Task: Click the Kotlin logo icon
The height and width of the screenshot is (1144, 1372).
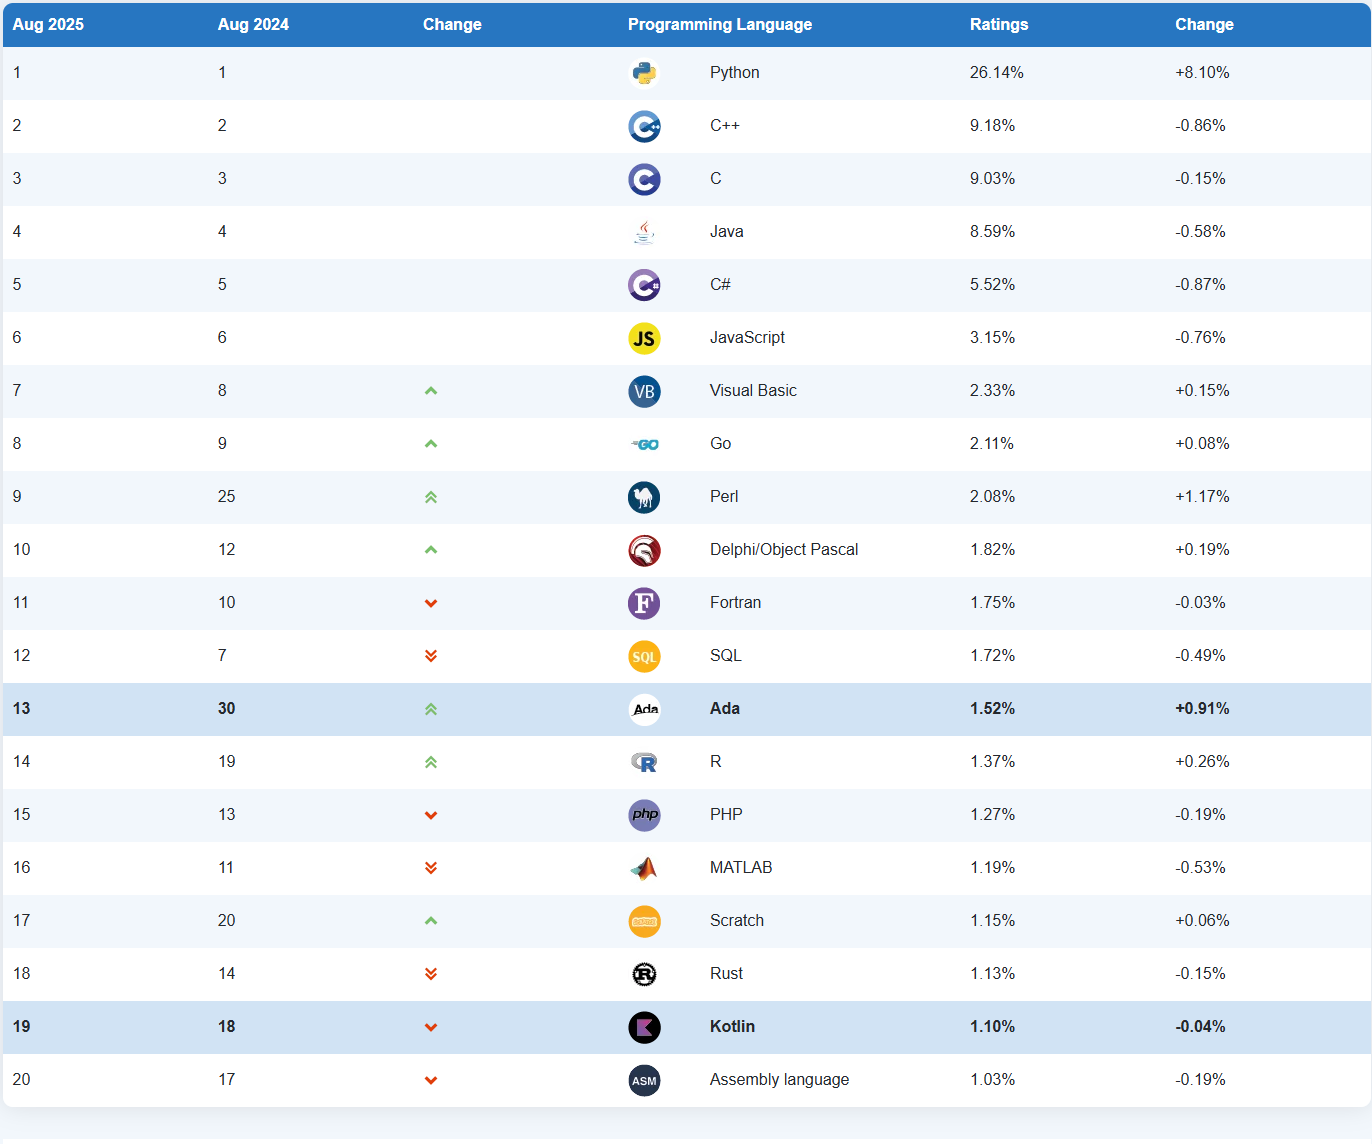Action: click(644, 1027)
